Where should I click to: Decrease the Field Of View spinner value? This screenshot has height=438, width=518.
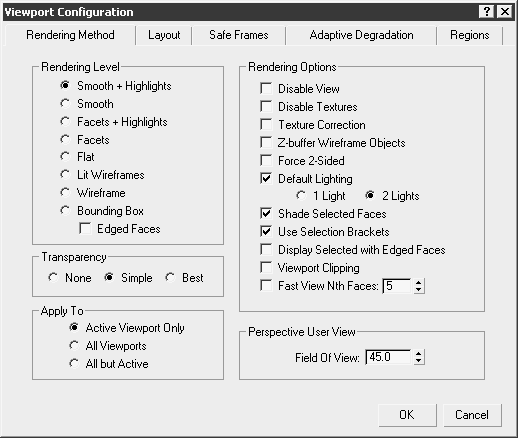tap(419, 361)
